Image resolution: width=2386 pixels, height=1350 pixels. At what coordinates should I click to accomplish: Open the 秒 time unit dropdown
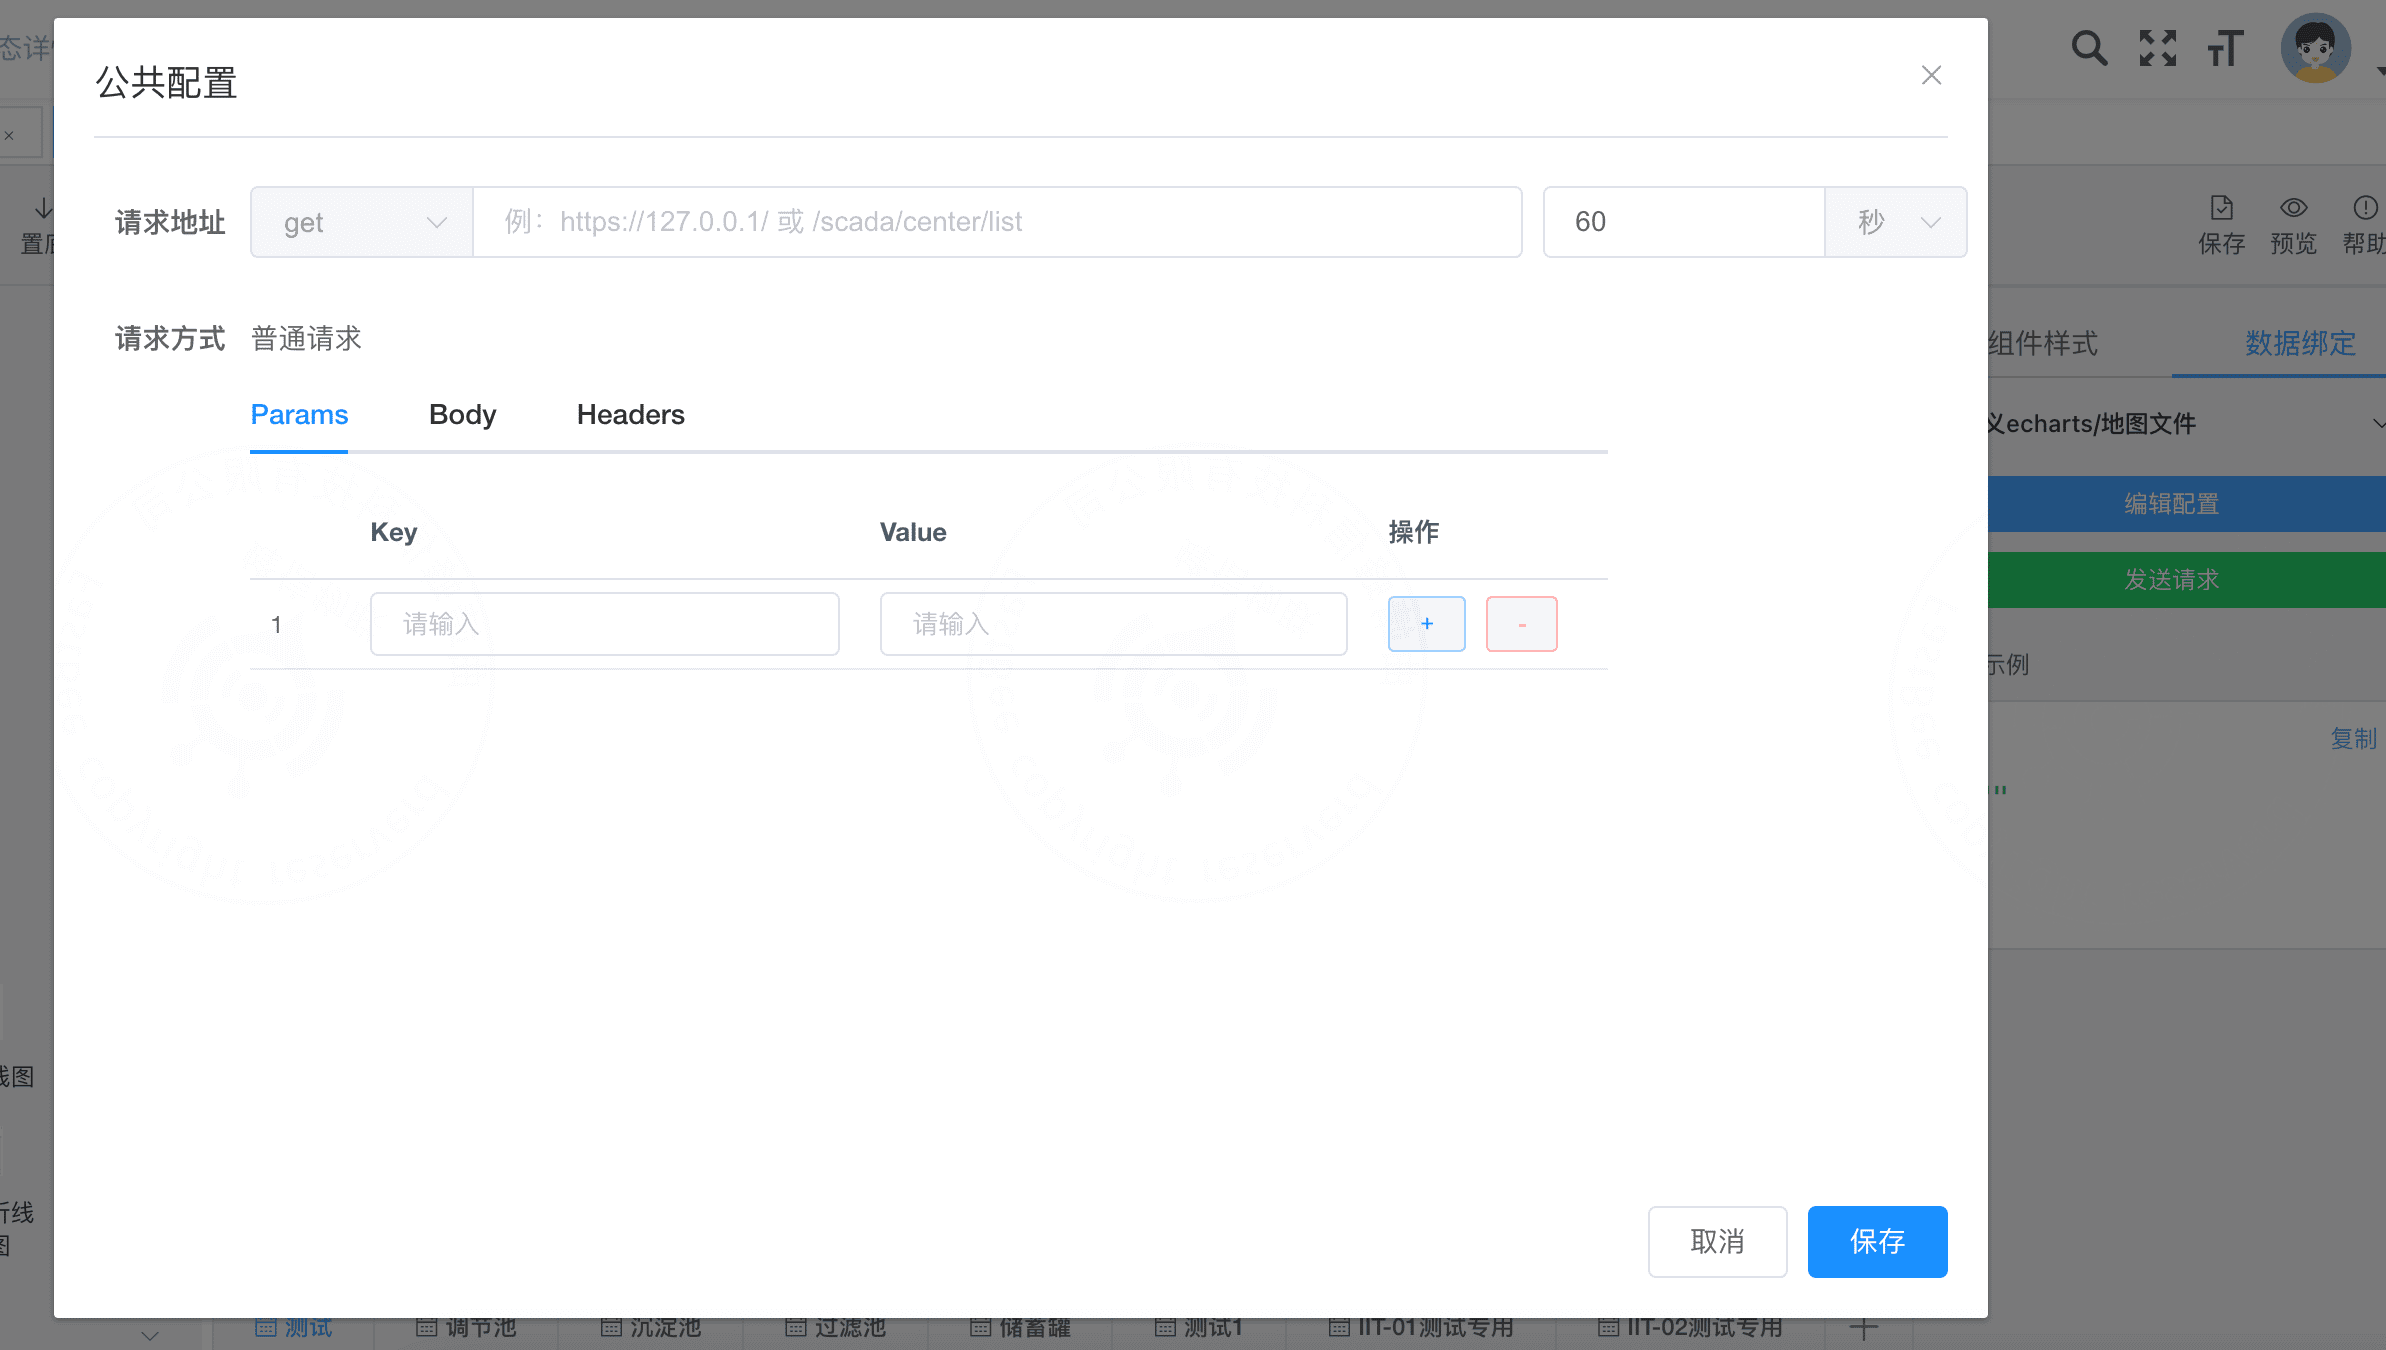point(1896,222)
